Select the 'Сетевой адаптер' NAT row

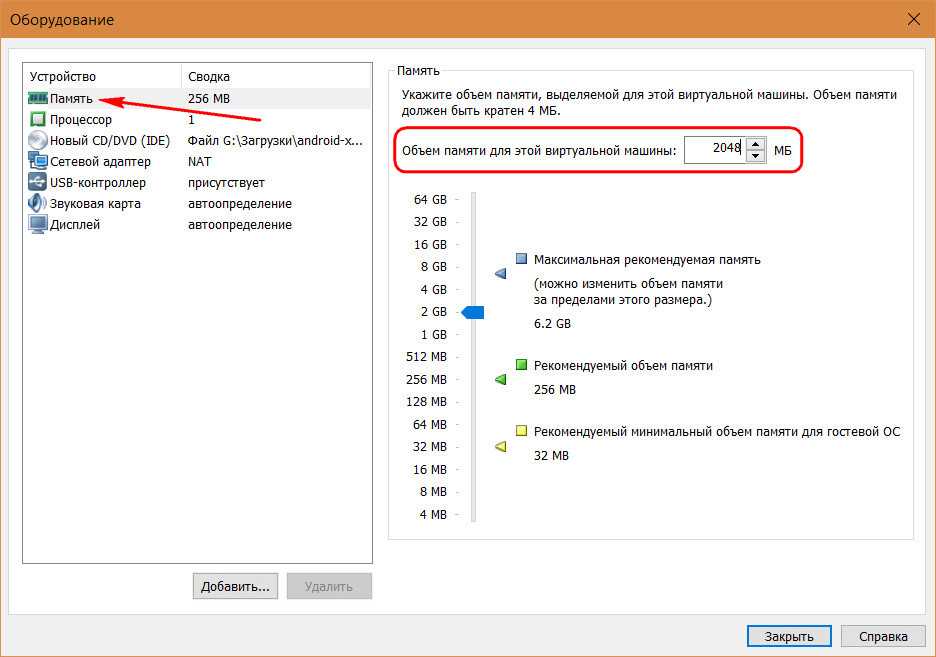click(100, 162)
